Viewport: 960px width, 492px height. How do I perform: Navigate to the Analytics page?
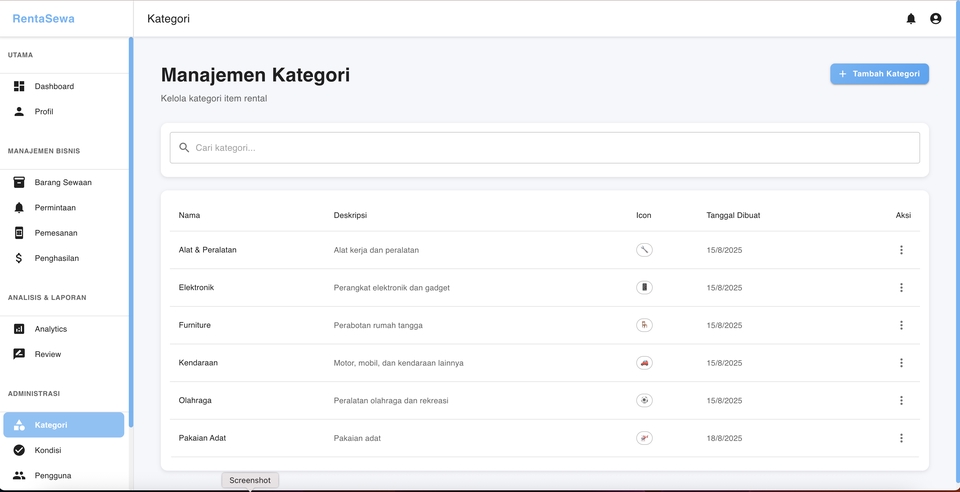(x=50, y=329)
